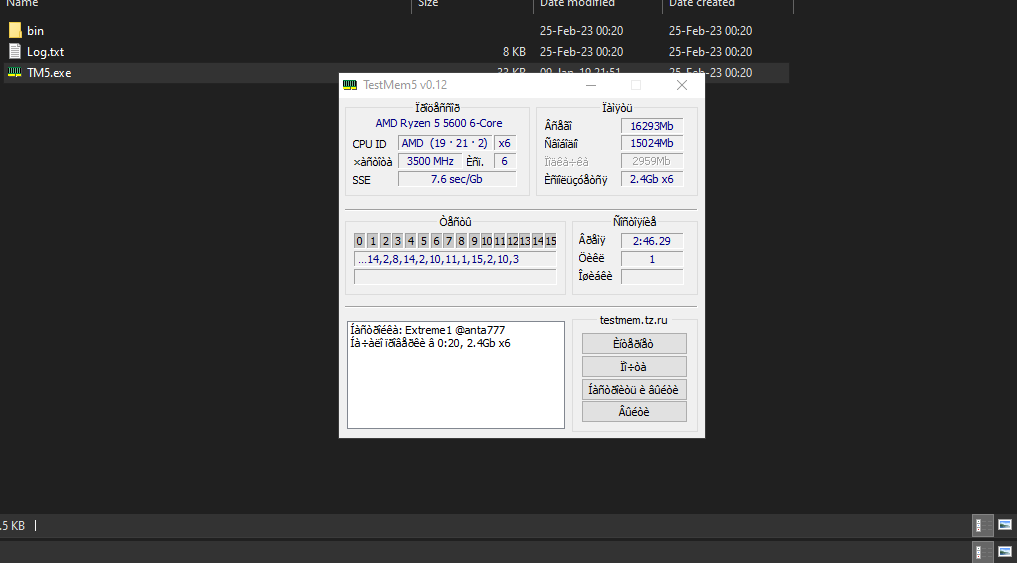
Task: Click Log.txt date created cell
Action: tap(710, 52)
